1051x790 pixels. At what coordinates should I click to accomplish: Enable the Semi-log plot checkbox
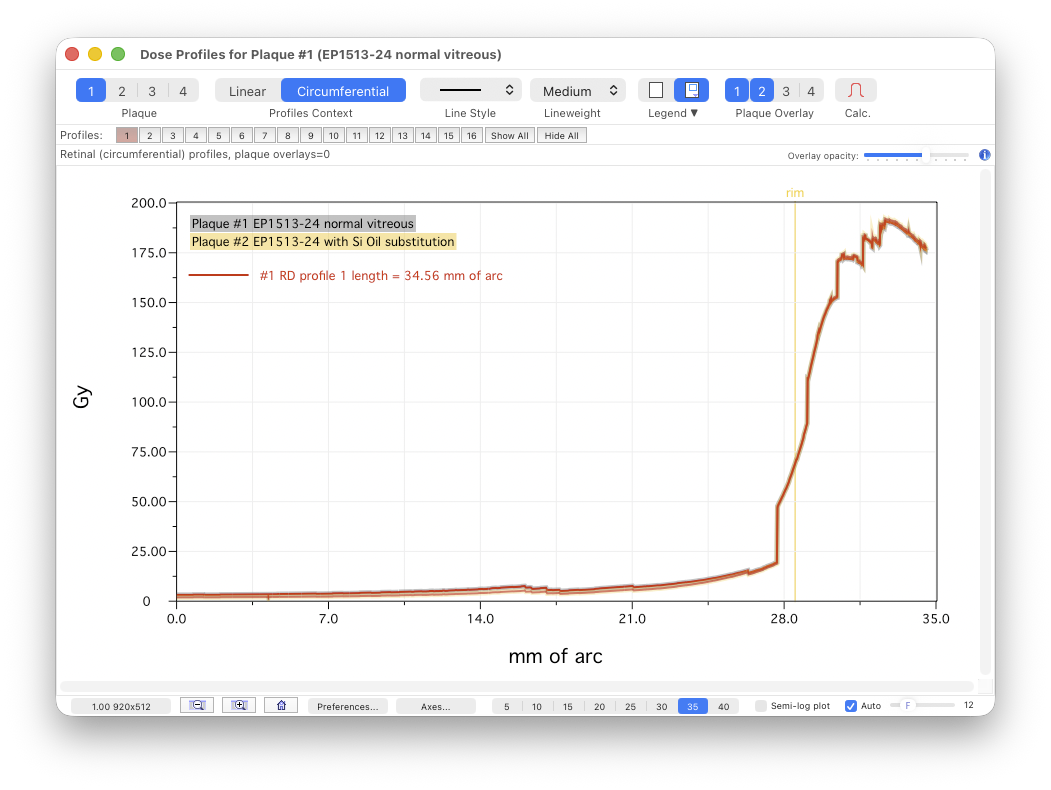[x=761, y=706]
